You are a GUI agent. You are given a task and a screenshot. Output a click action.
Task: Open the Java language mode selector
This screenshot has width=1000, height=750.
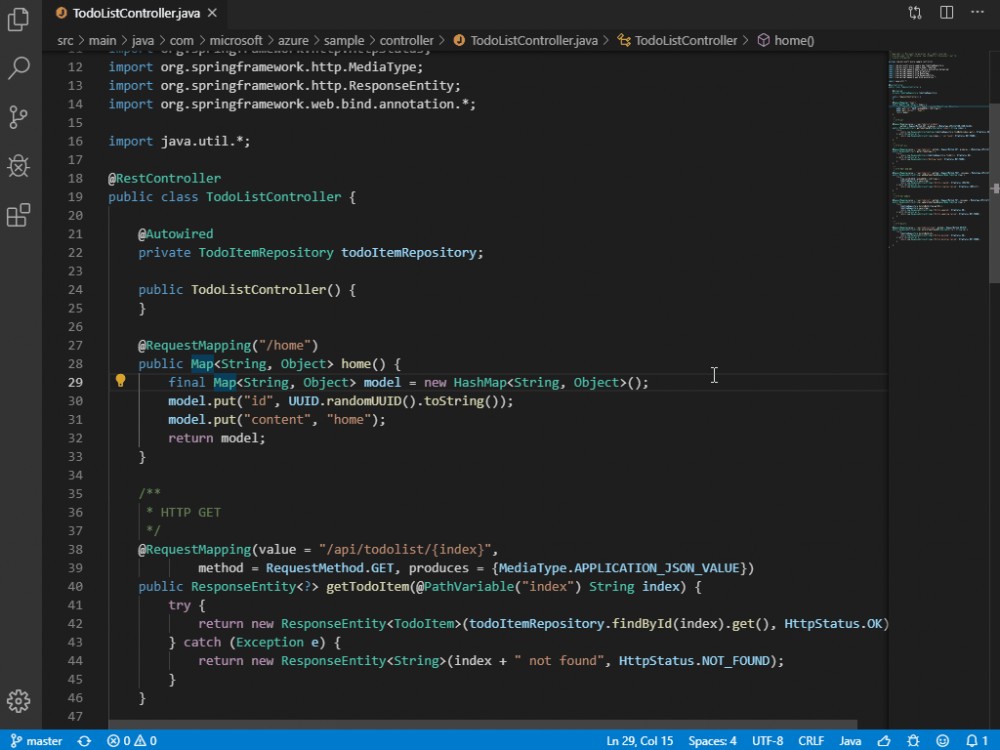point(850,740)
